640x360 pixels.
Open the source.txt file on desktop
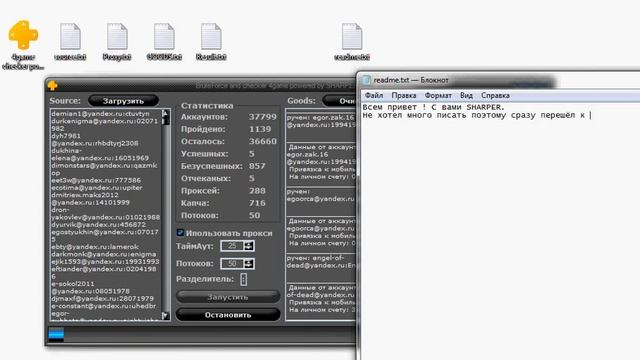(x=70, y=37)
